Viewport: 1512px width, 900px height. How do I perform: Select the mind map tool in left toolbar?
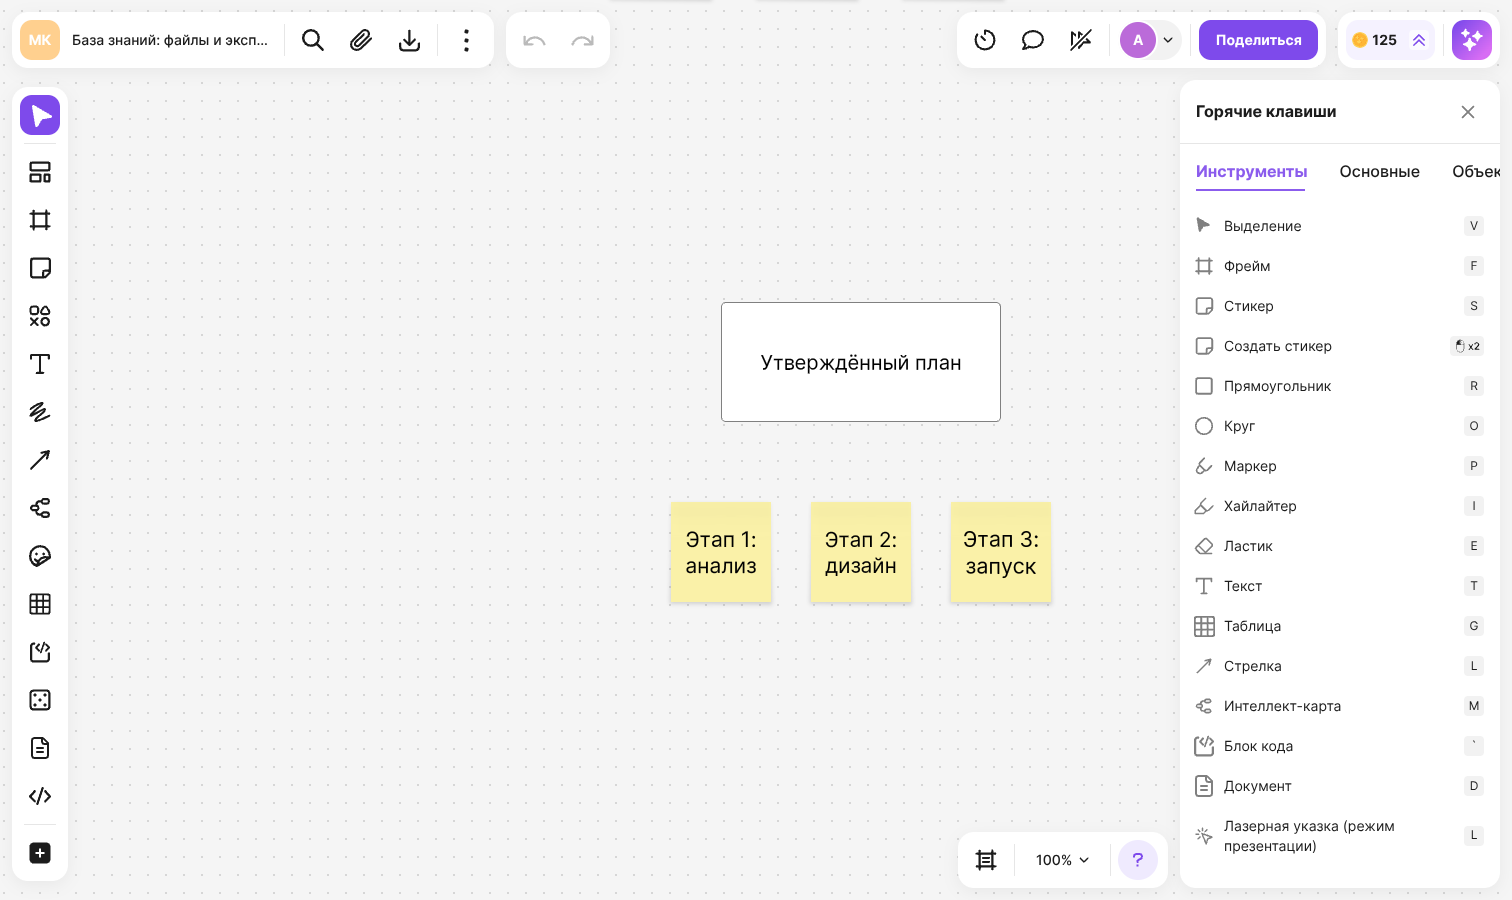[x=40, y=508]
